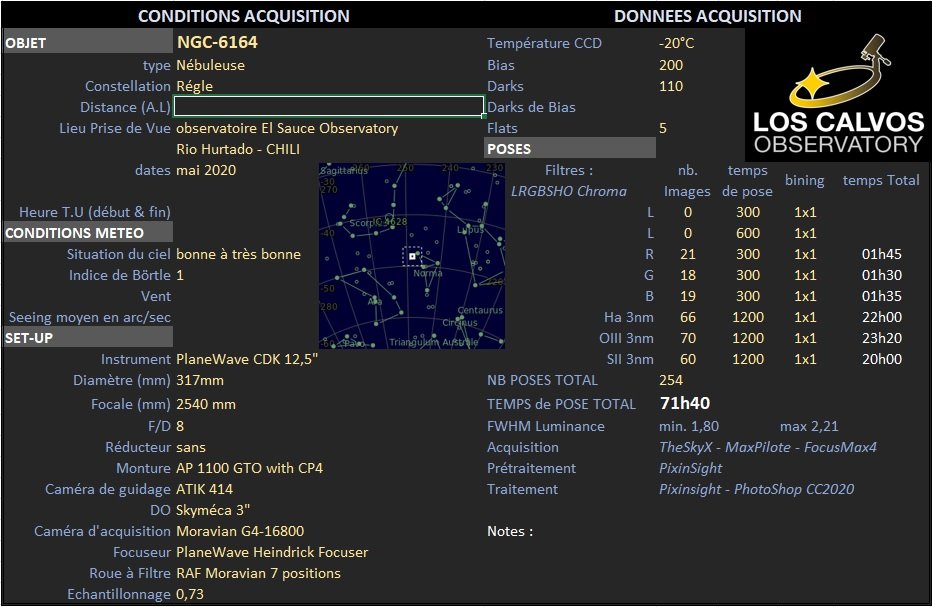Click the Los Calvos Observatory logo
This screenshot has width=932, height=607.
click(838, 95)
